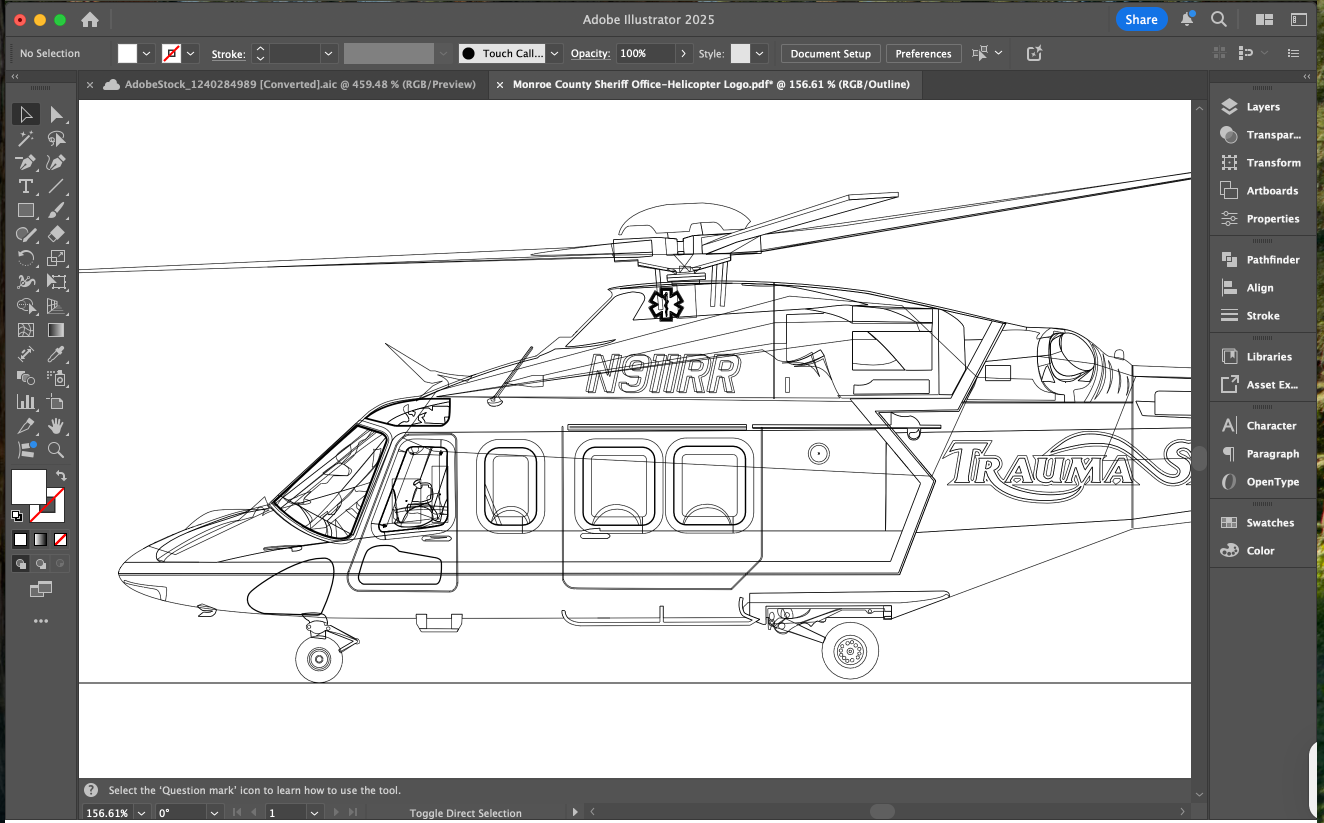The width and height of the screenshot is (1324, 823).
Task: Click the underlined Stroke label link
Action: point(228,54)
